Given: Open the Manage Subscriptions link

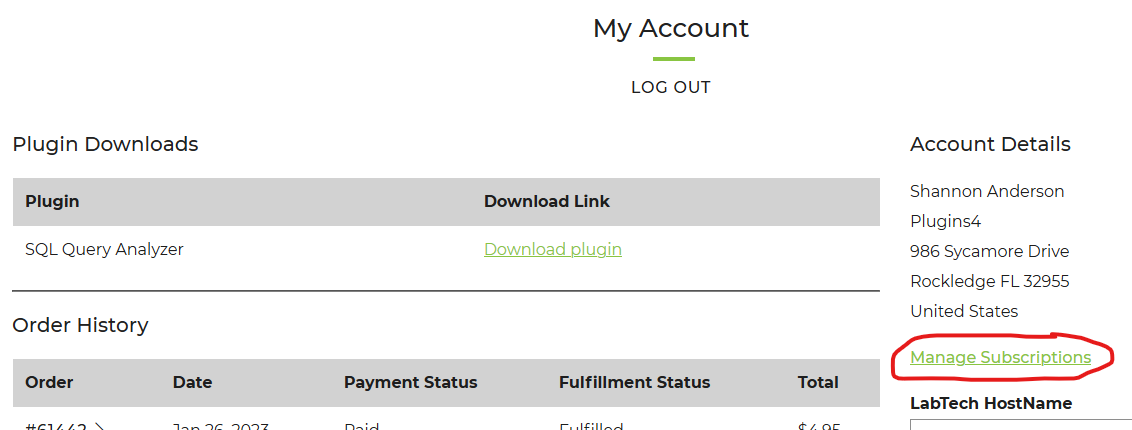Looking at the screenshot, I should pos(1000,357).
